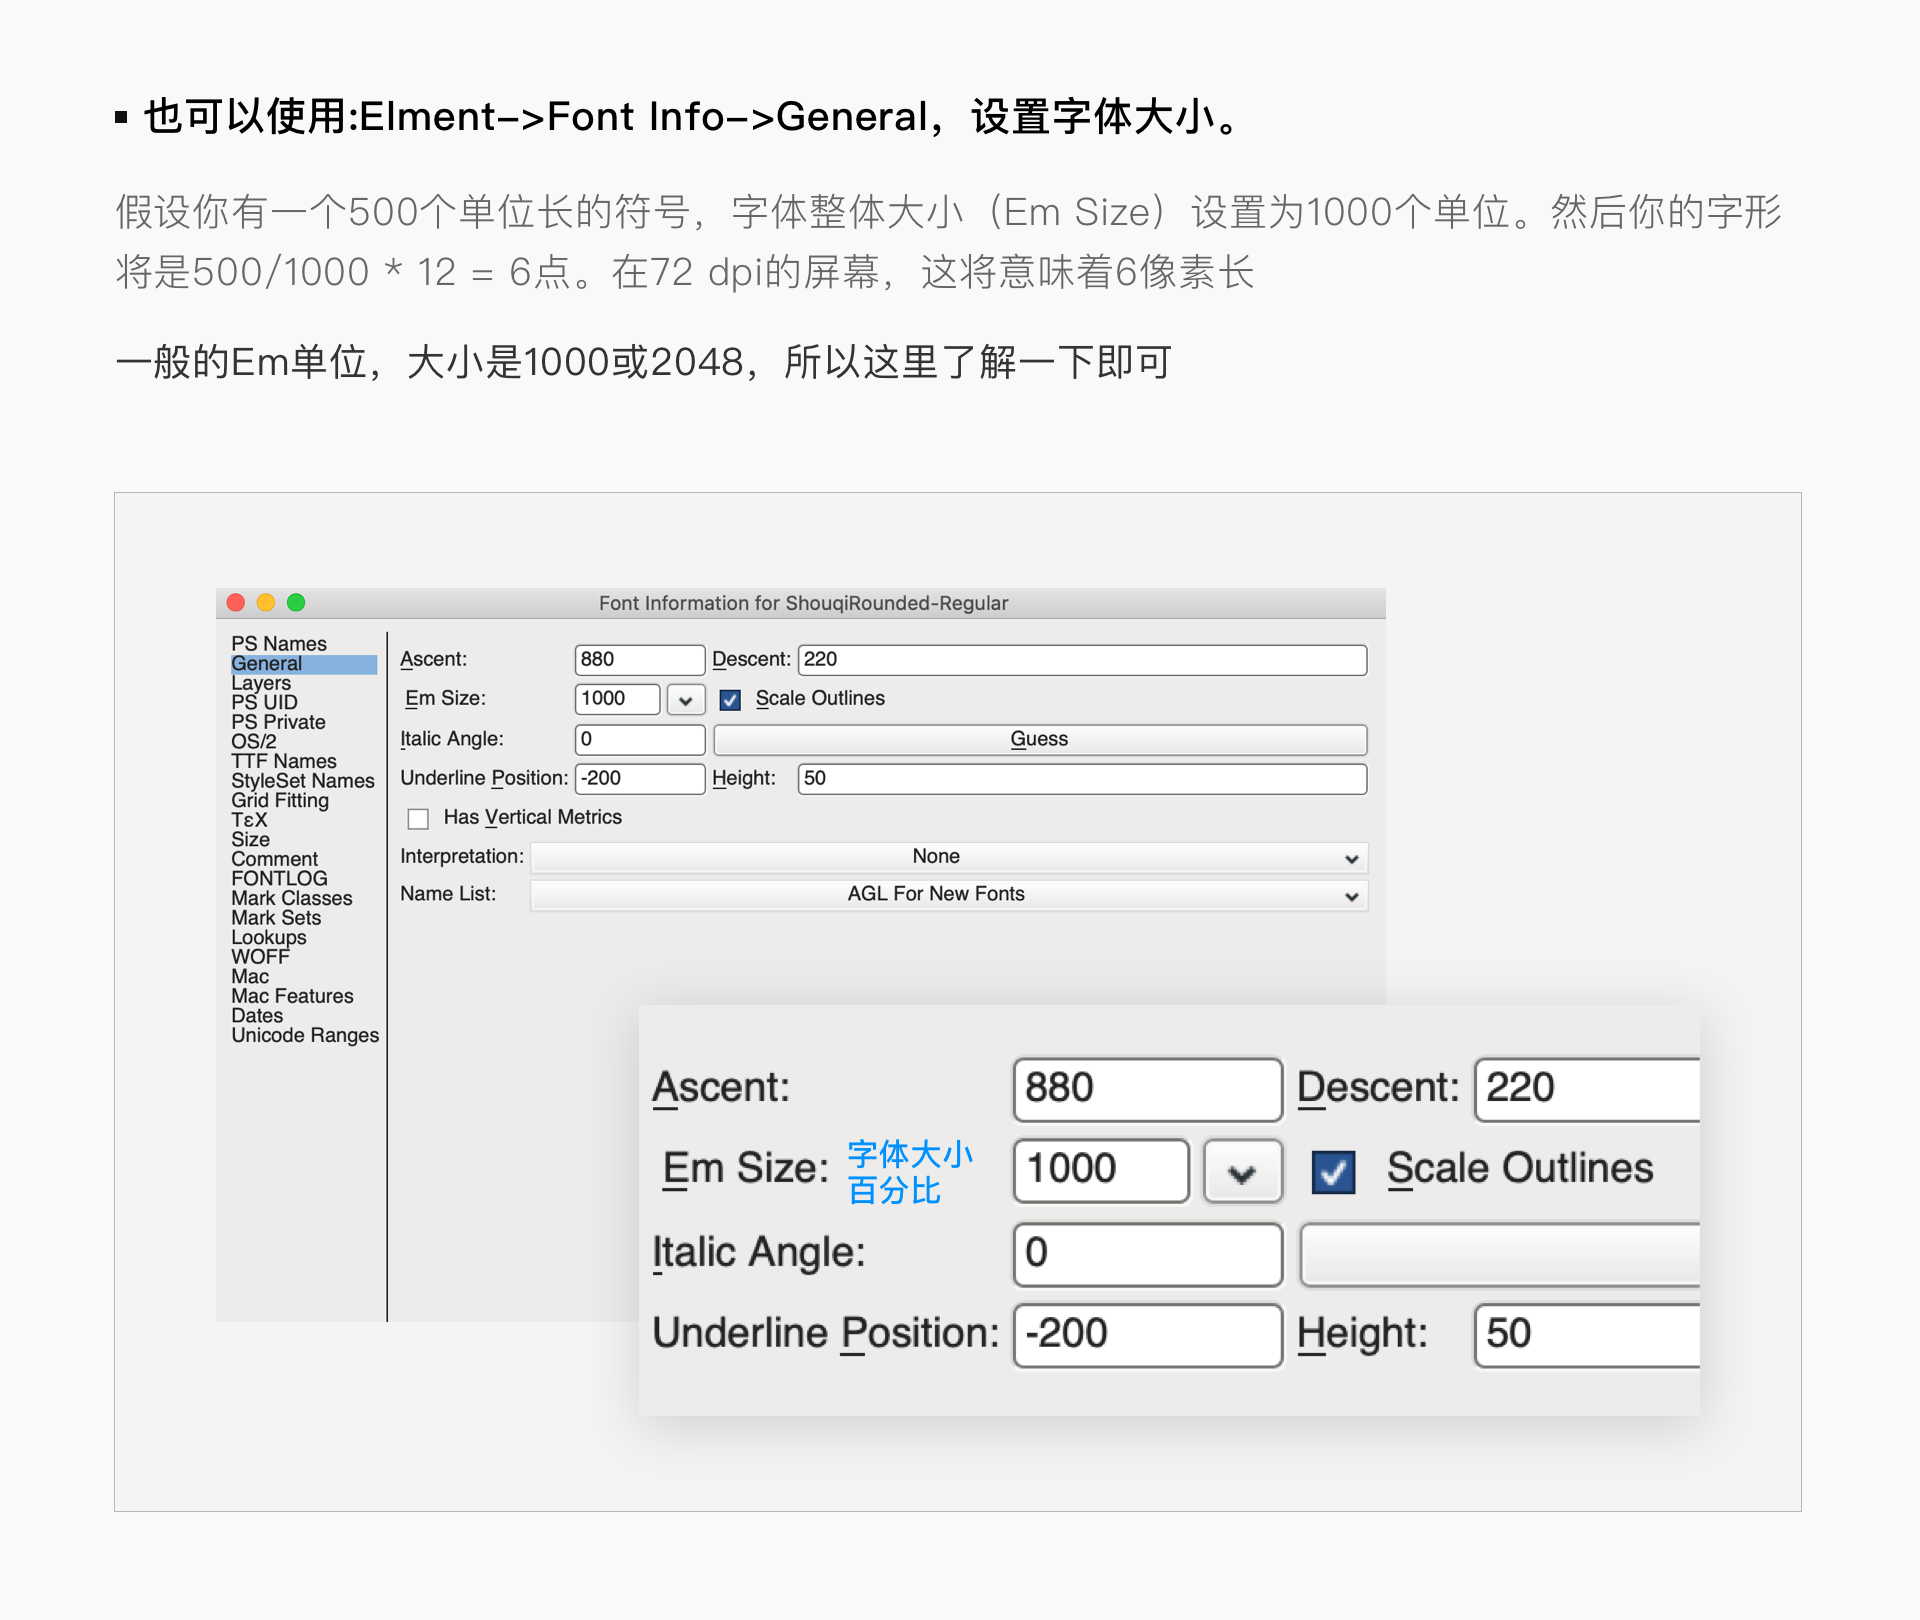
Task: Click the enlarged Descent 220 field
Action: coord(1588,1089)
